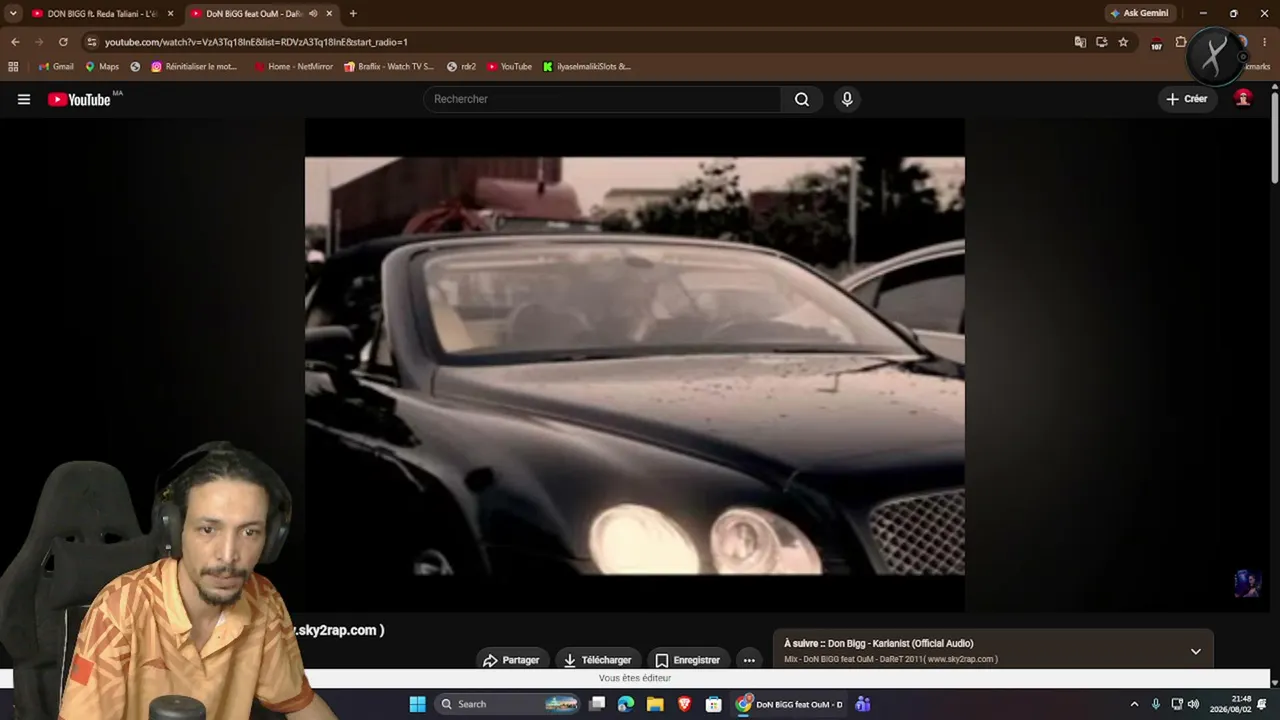Focus the Rechercher search field
Screen dimensions: 1280x720
603,99
